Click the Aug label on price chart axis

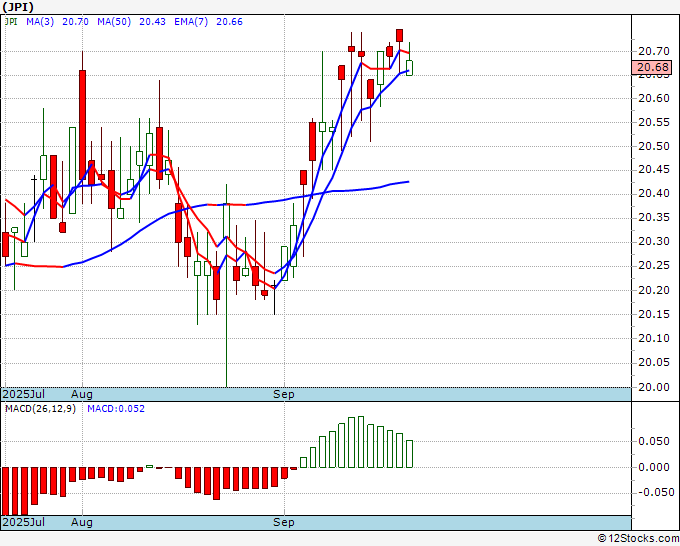tap(82, 394)
